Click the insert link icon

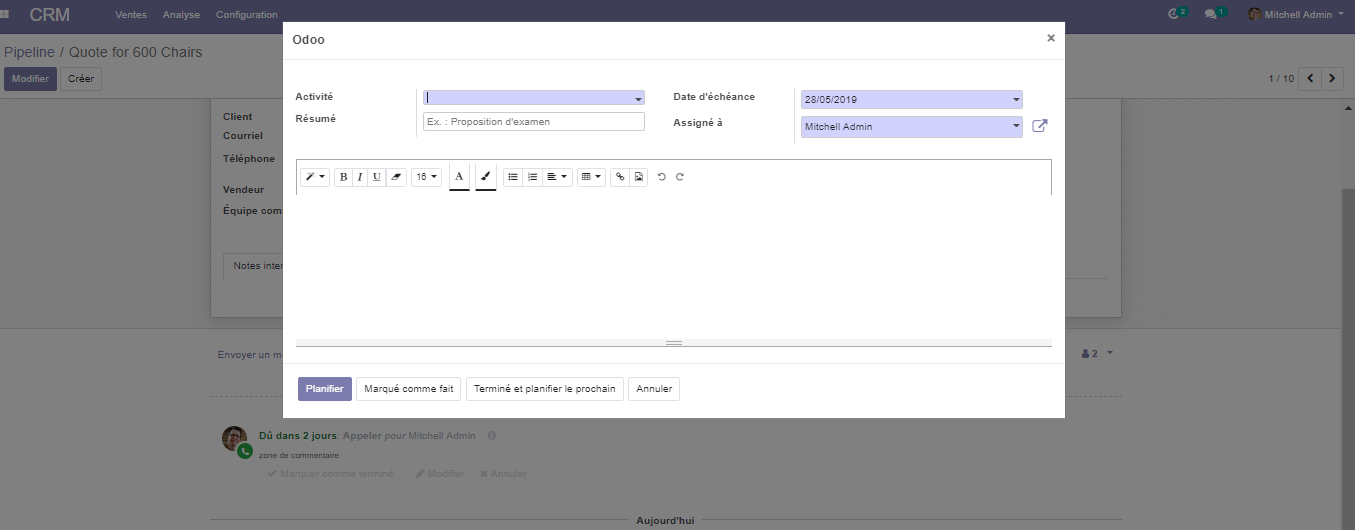point(620,177)
